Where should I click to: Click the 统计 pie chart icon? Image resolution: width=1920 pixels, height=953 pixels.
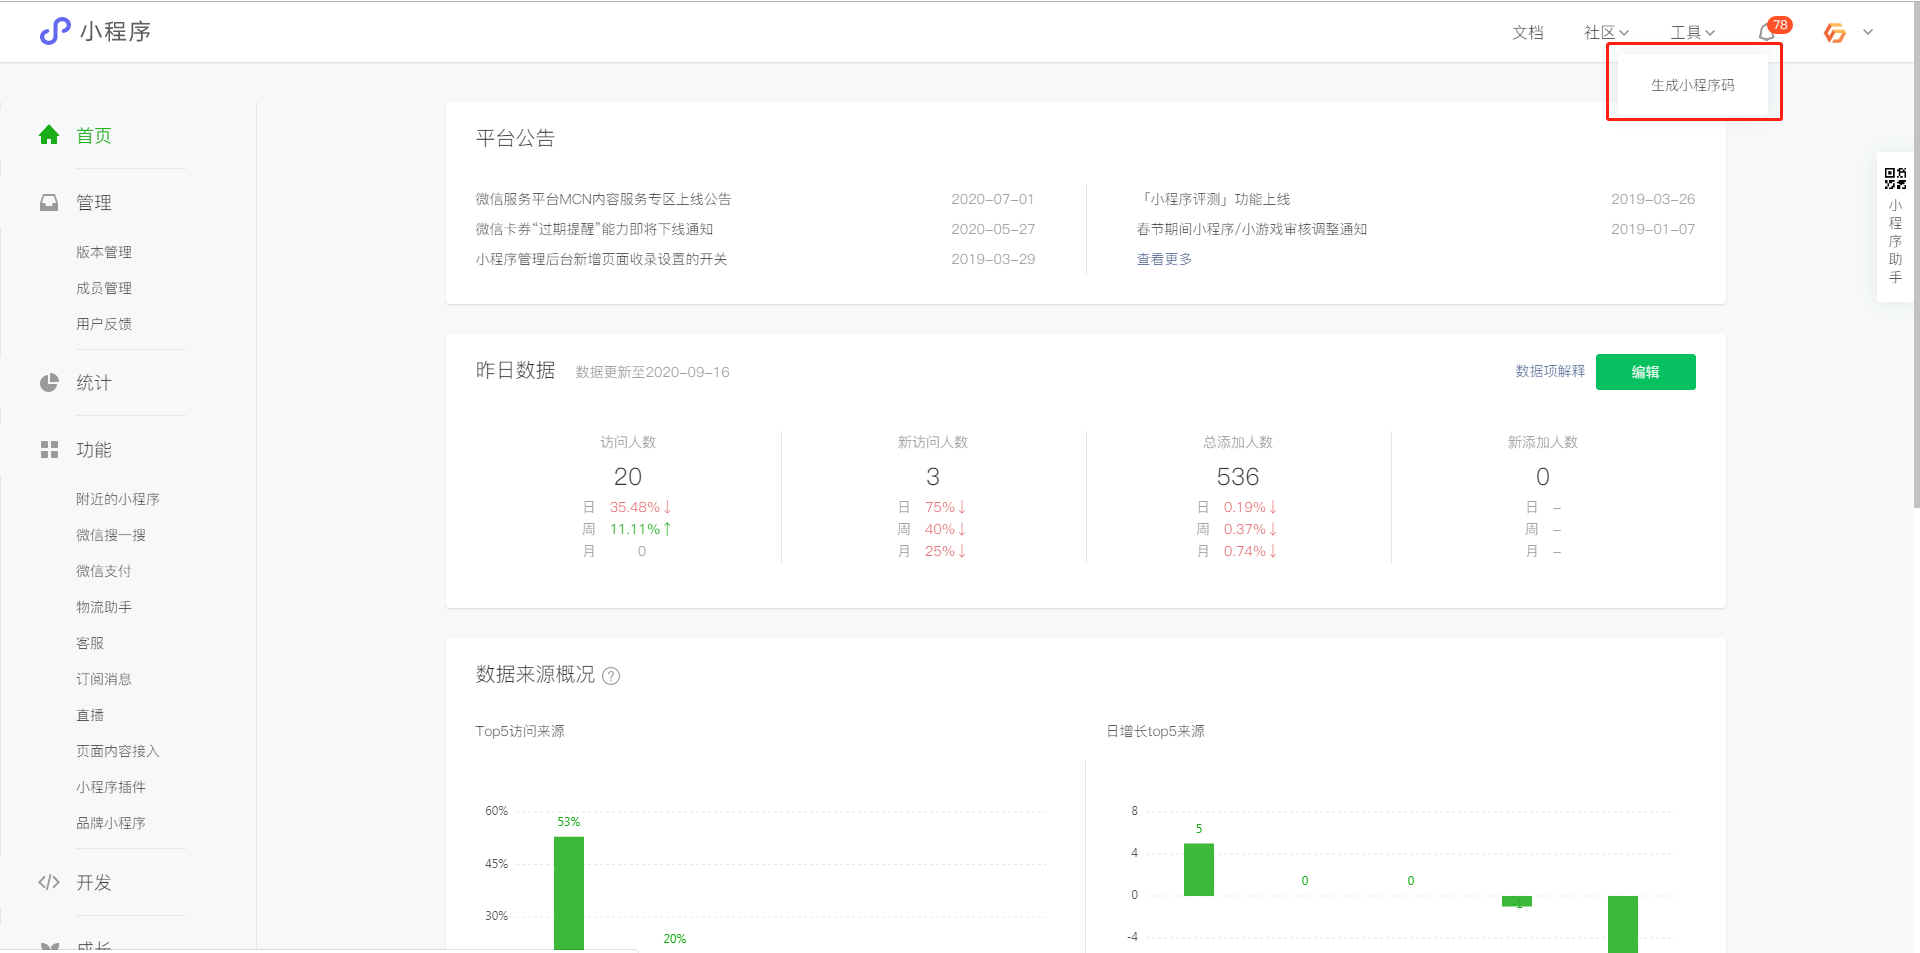point(49,383)
